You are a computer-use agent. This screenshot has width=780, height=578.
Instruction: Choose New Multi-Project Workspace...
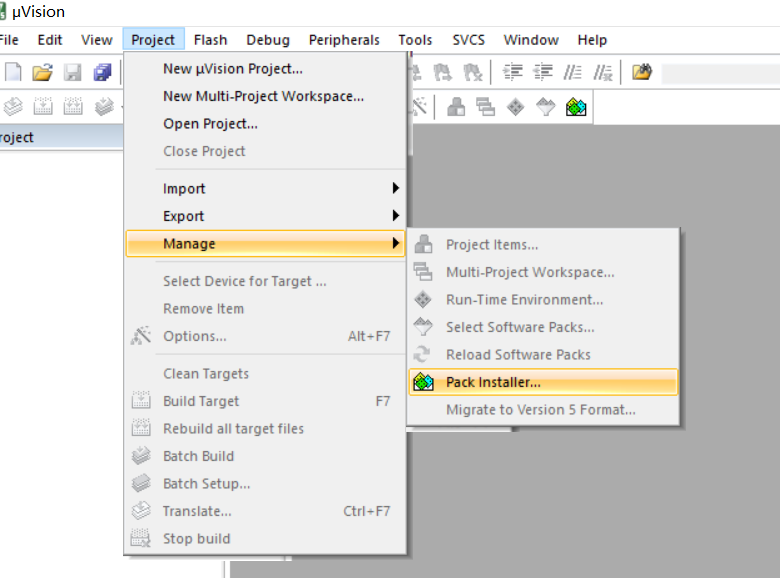coord(265,96)
